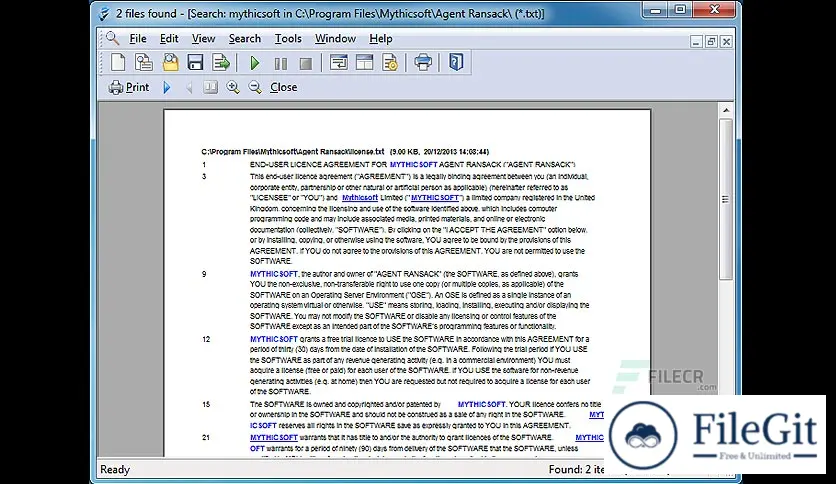Viewport: 836px width, 484px height.
Task: Toggle word wrap contents view icon
Action: tap(339, 62)
